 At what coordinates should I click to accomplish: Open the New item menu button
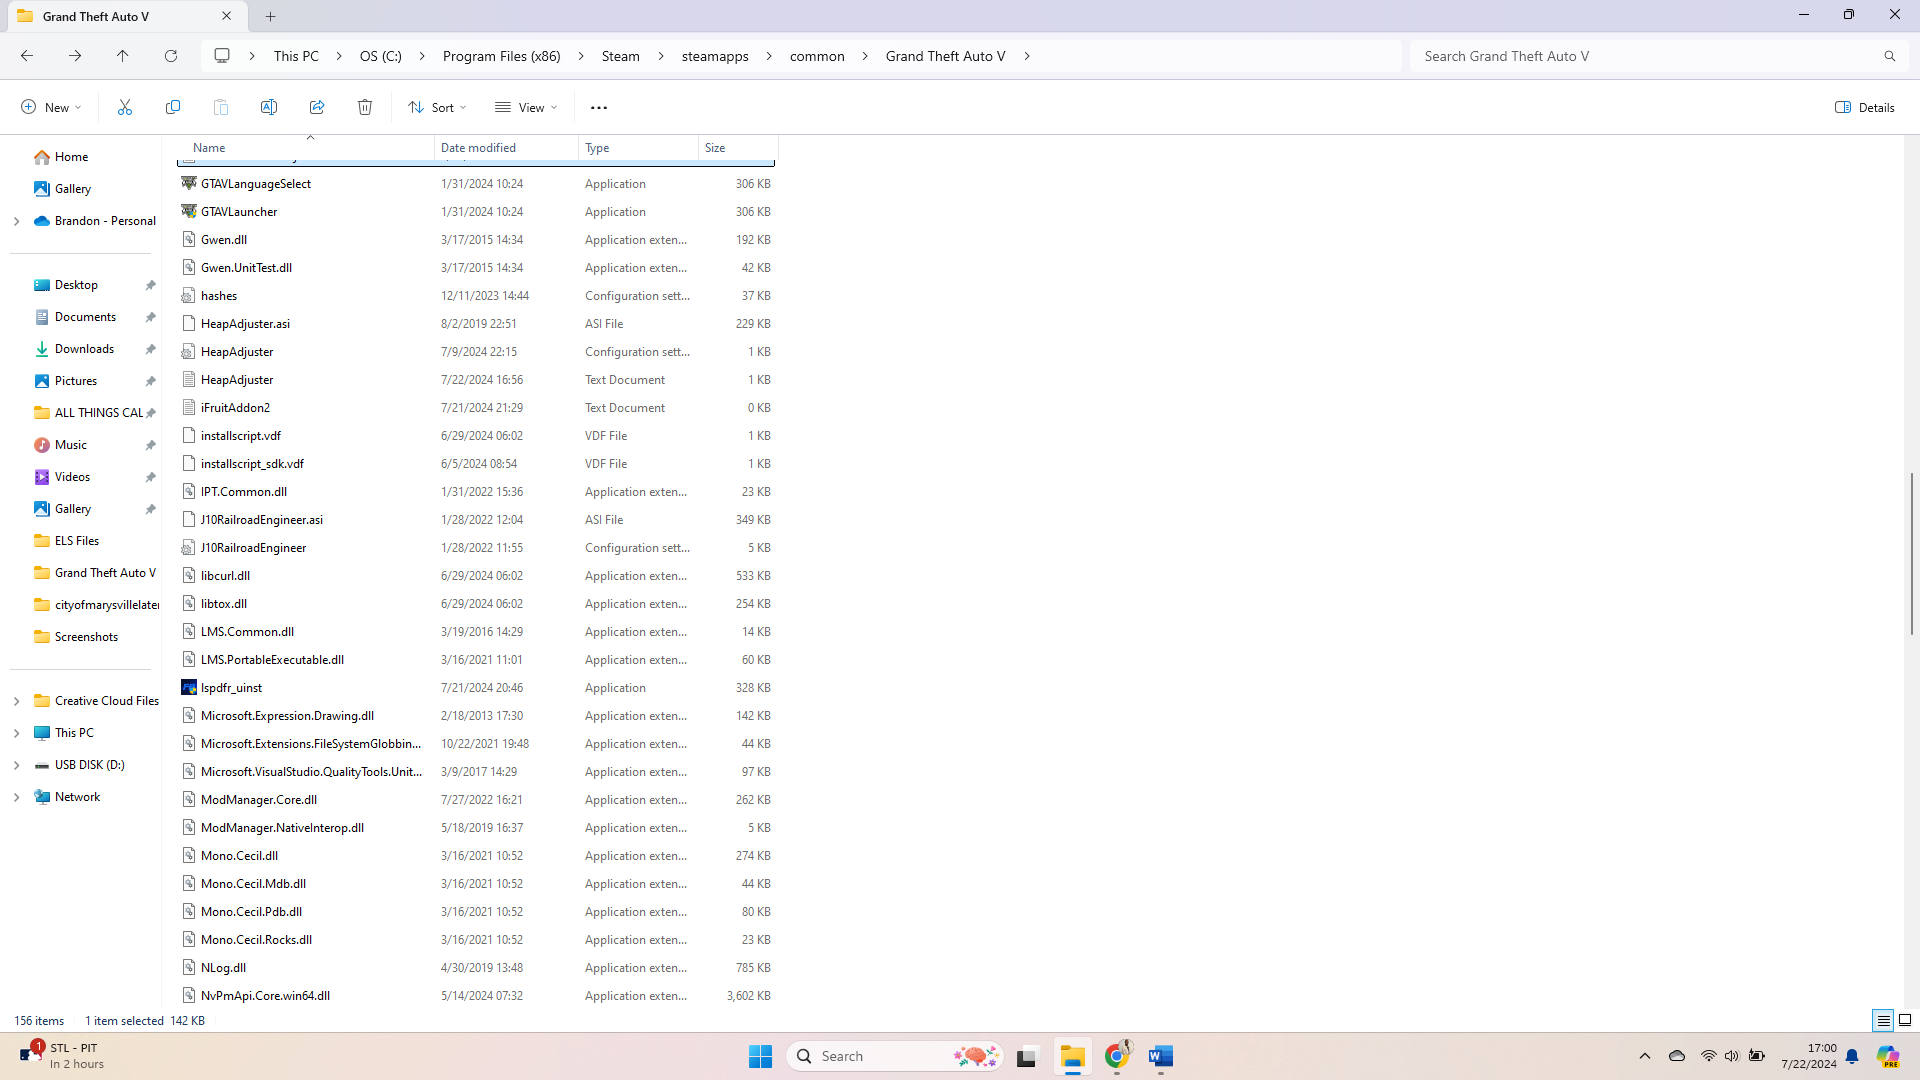coord(51,107)
